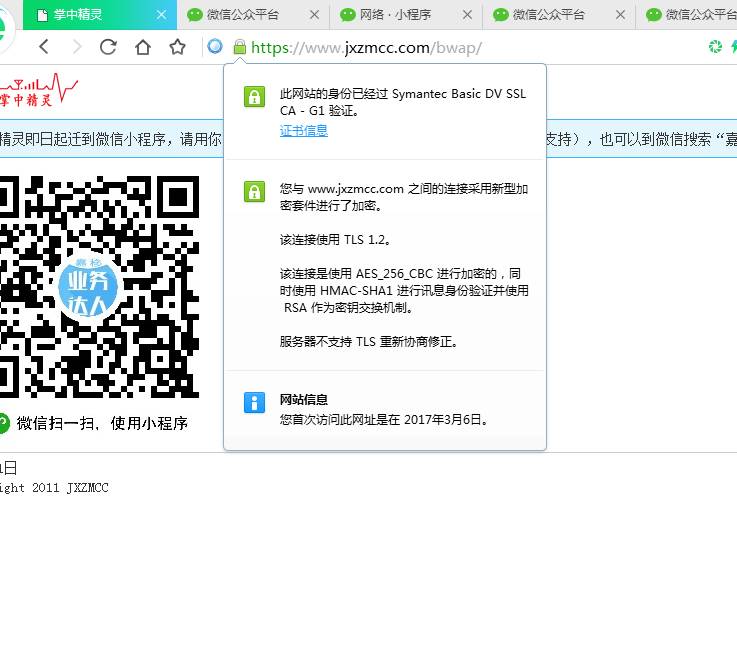Click the blue globe icon in address bar
This screenshot has height=647, width=737.
(215, 46)
